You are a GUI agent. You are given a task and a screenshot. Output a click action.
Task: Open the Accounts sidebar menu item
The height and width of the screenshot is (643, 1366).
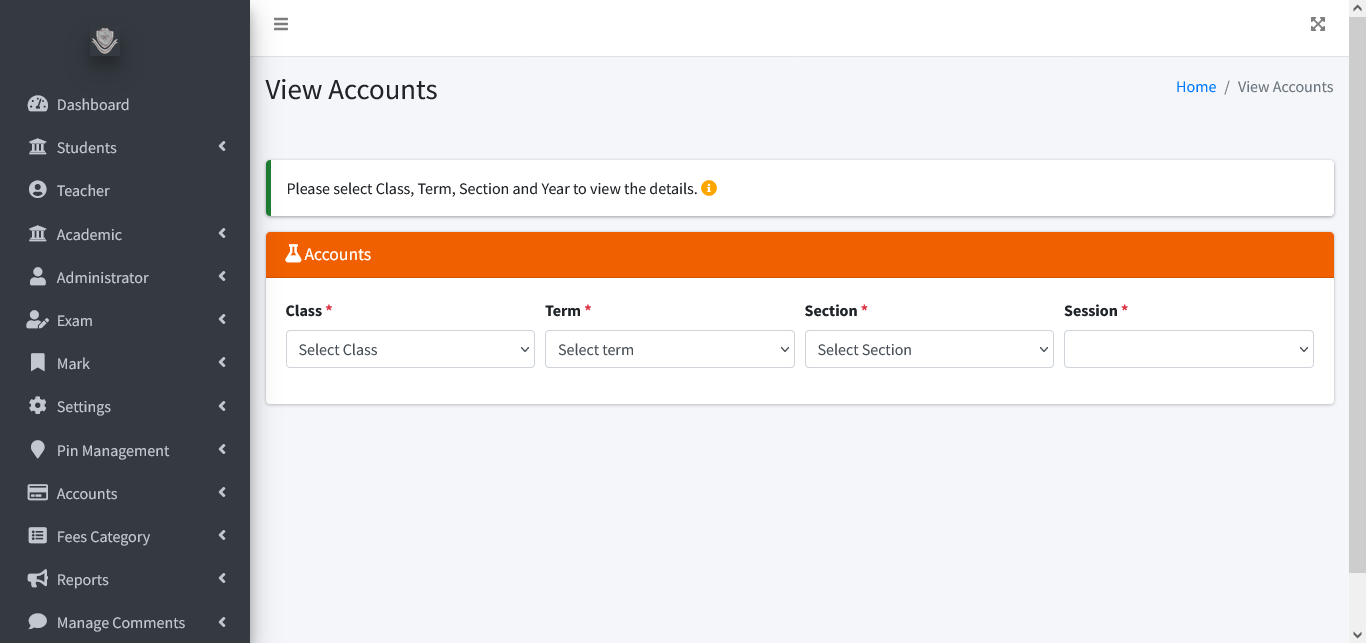pyautogui.click(x=125, y=493)
